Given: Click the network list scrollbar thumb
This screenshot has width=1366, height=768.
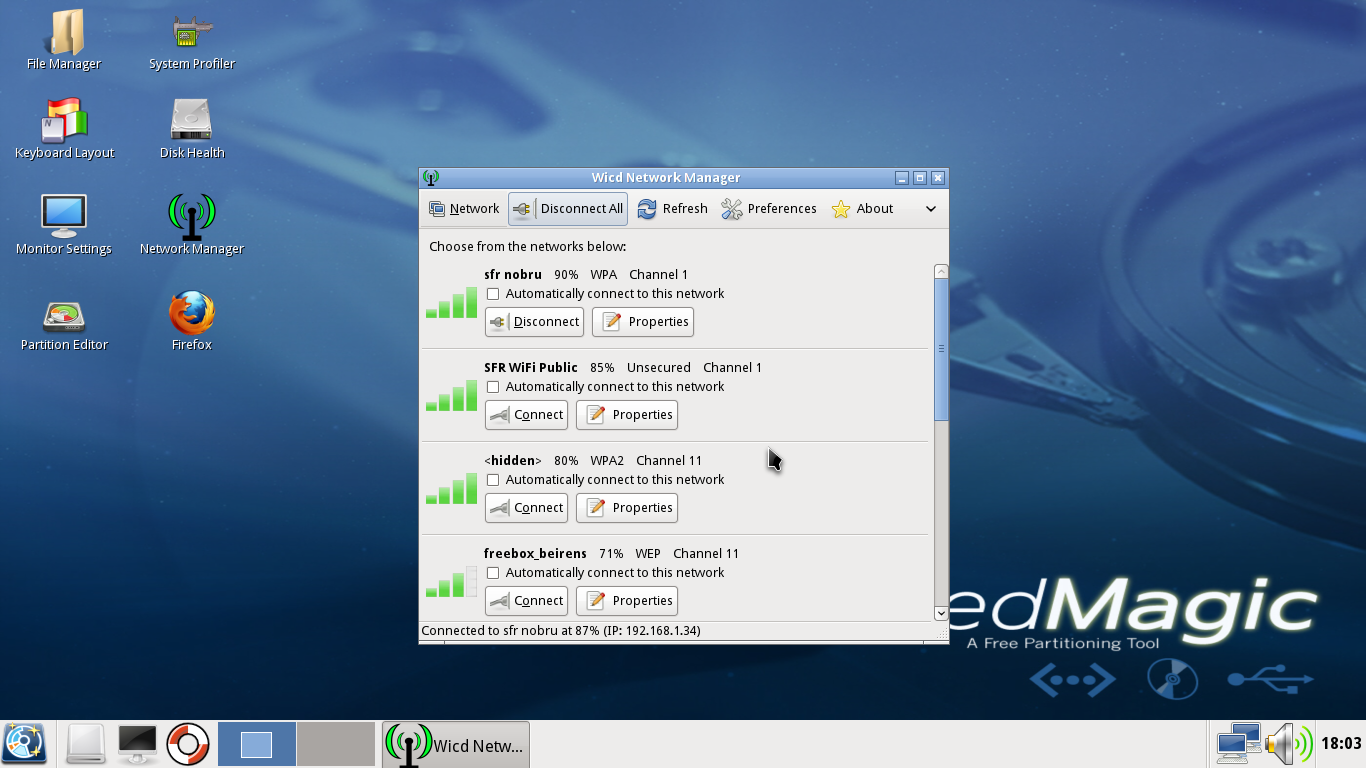Looking at the screenshot, I should click(x=941, y=349).
